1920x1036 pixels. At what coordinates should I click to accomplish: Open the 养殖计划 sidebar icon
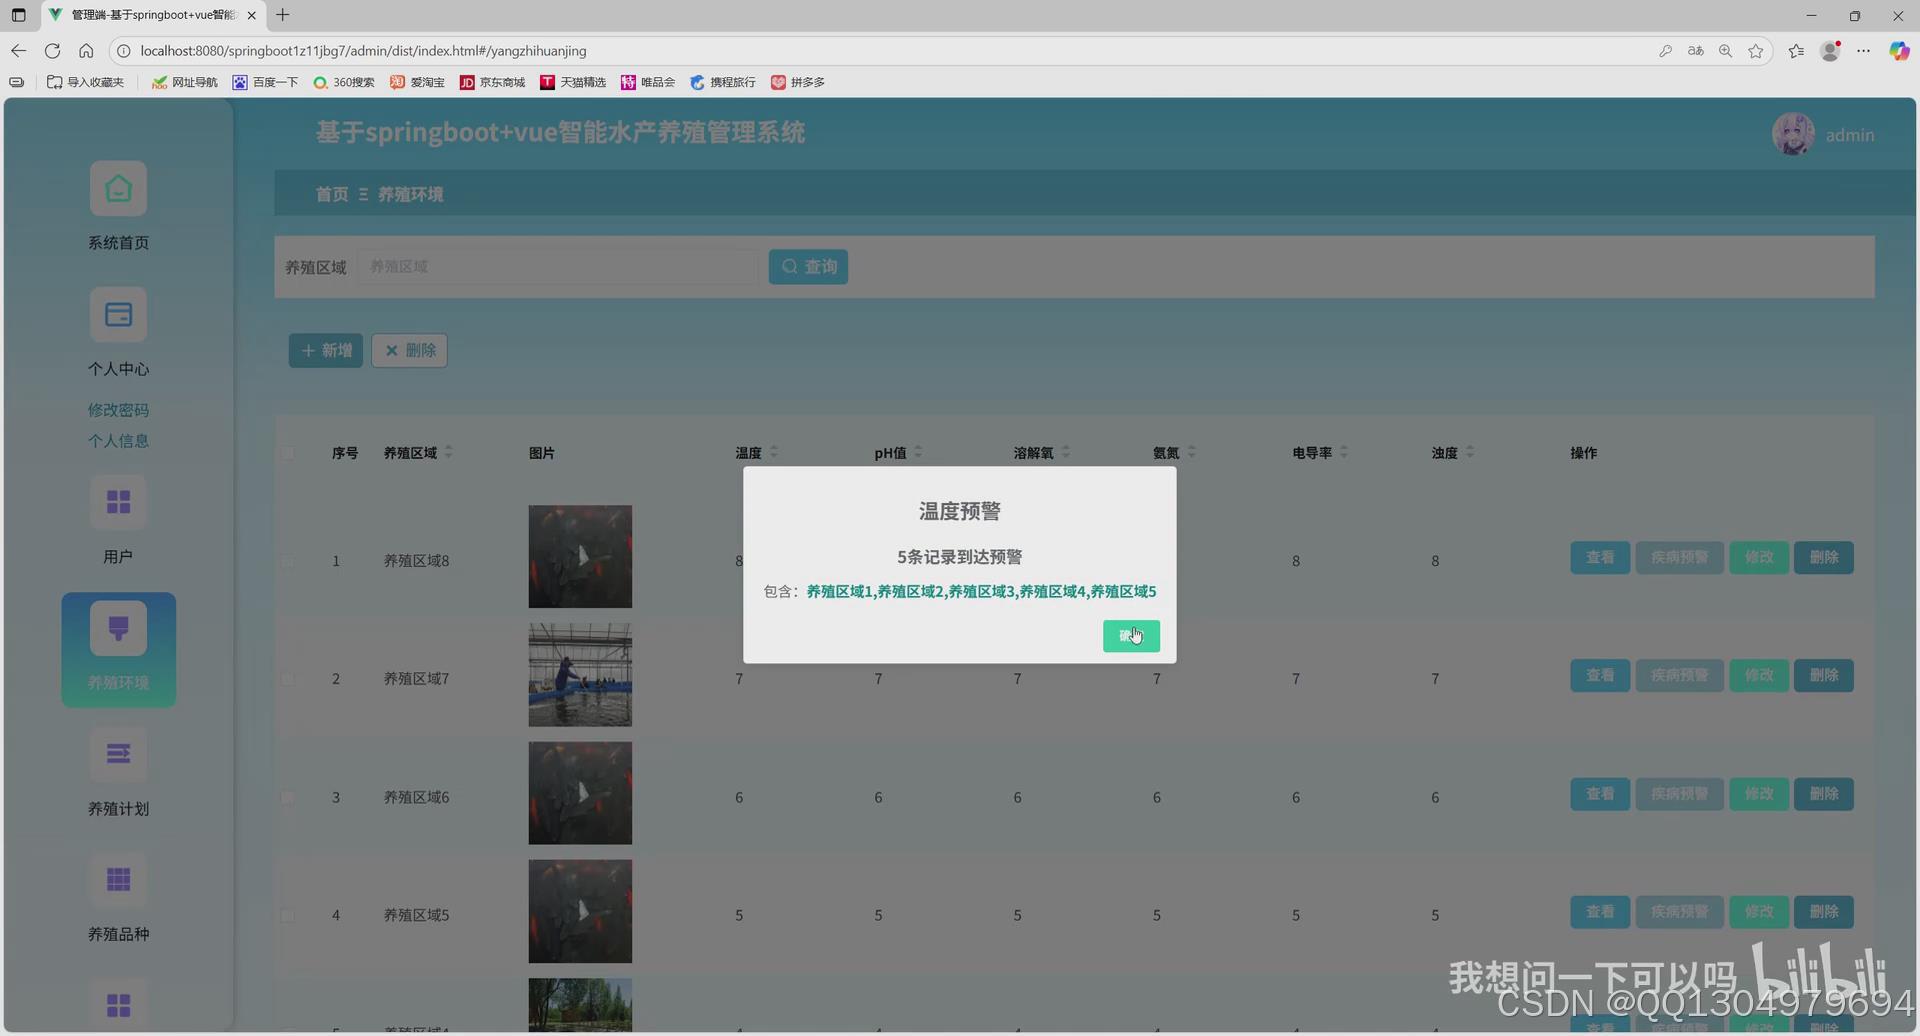tap(118, 754)
